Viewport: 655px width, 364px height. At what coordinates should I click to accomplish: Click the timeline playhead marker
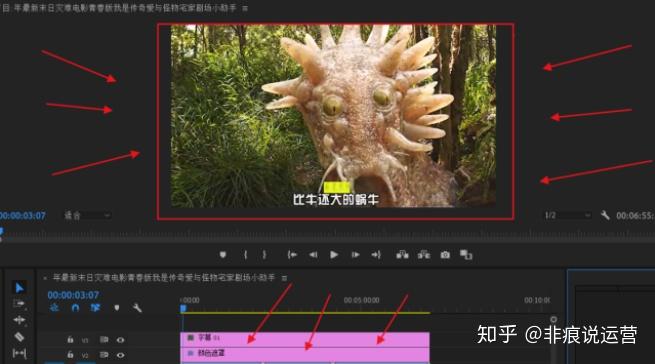(183, 309)
